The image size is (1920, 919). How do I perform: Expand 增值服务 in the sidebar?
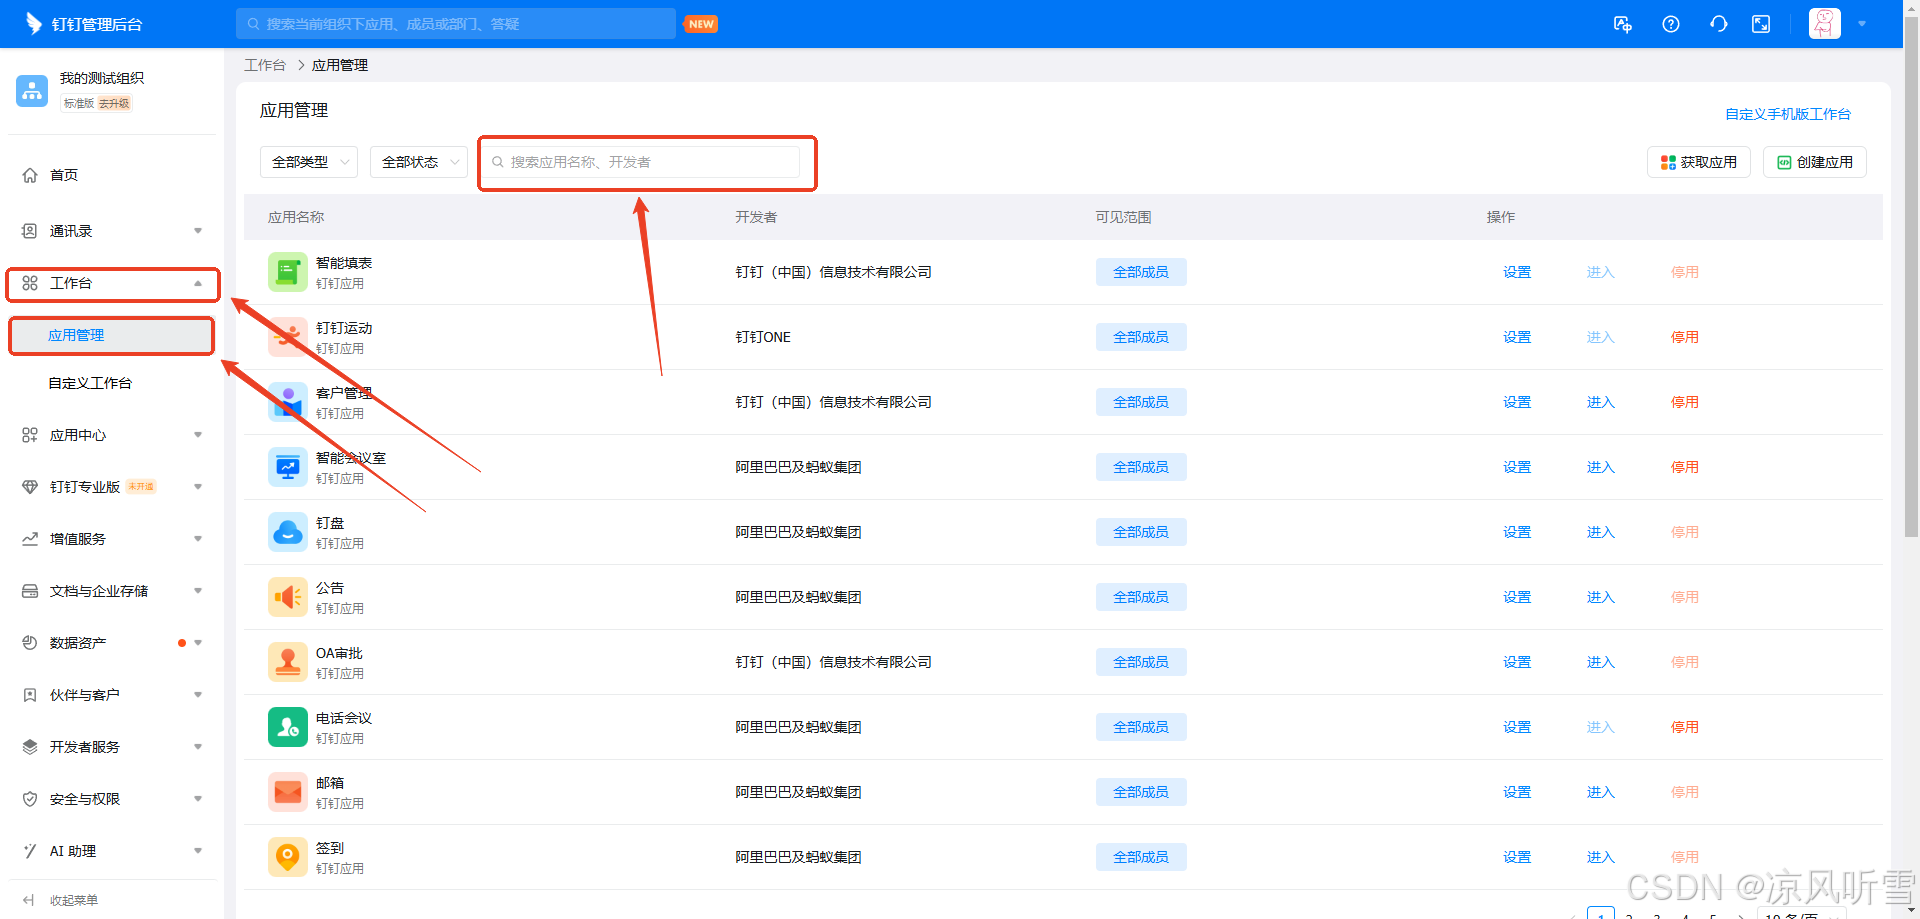point(112,539)
